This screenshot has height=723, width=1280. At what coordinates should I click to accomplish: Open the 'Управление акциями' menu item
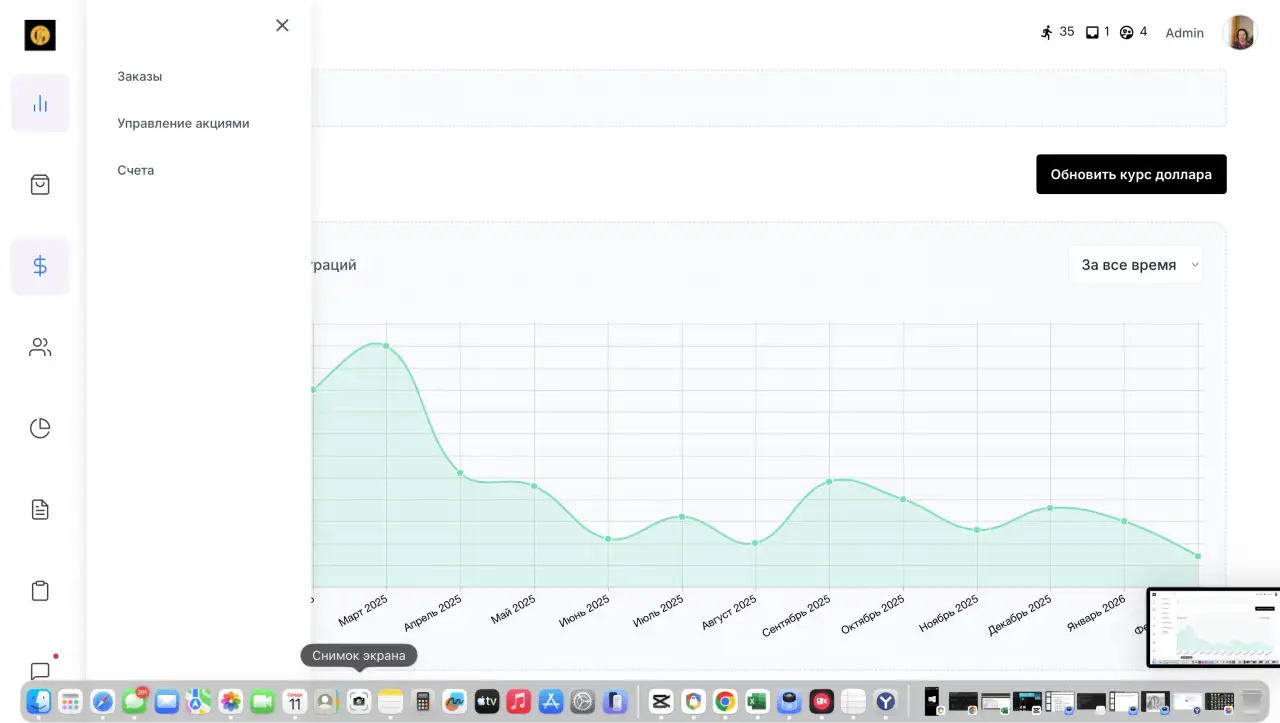183,123
